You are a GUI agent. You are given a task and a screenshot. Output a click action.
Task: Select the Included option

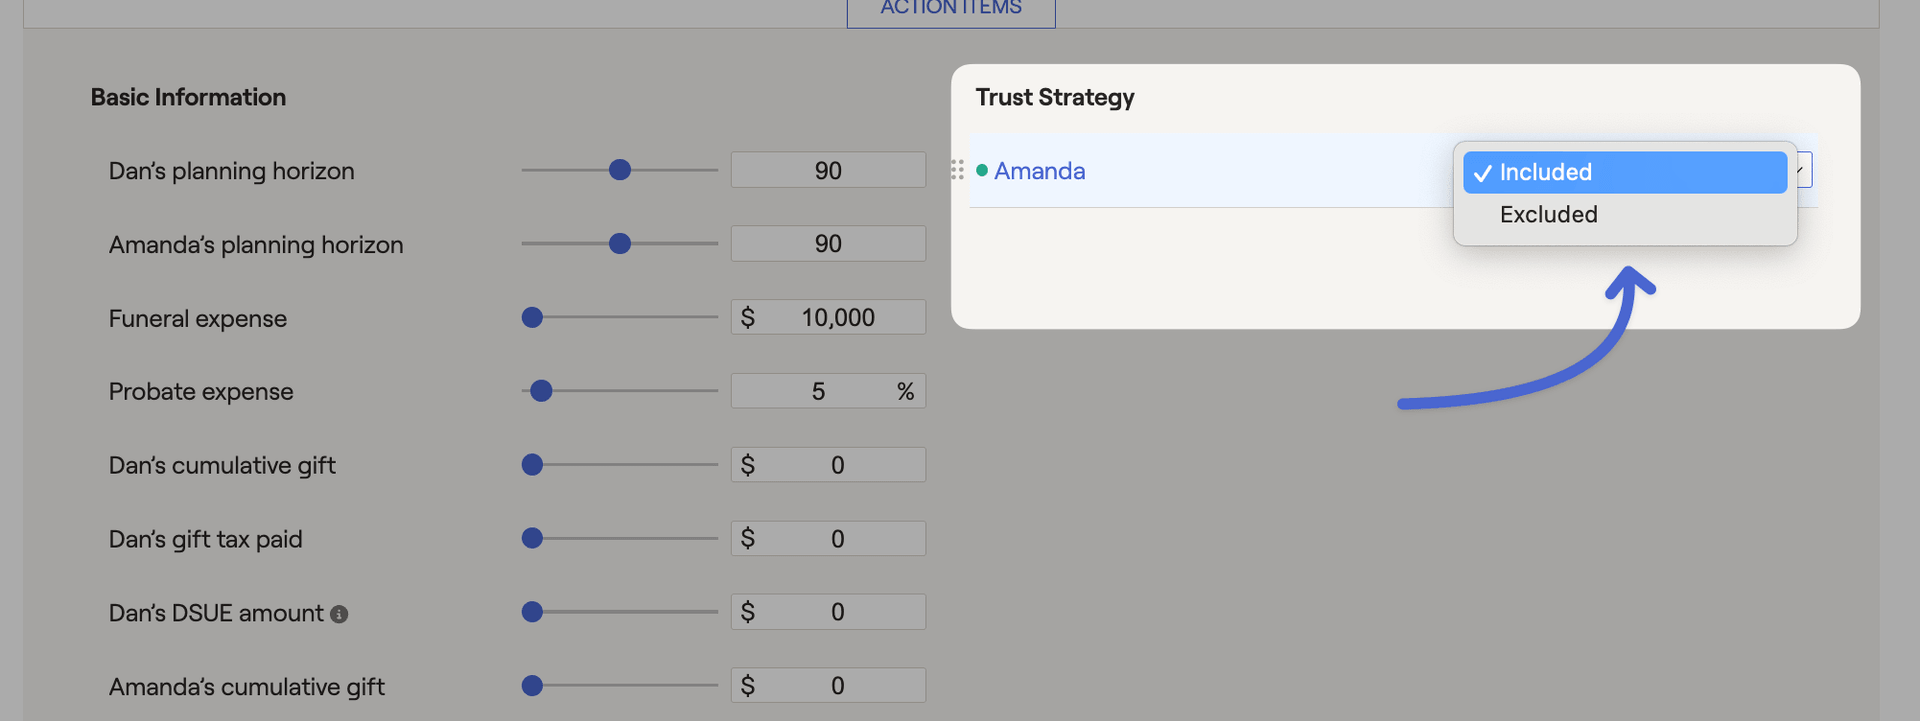click(x=1624, y=172)
